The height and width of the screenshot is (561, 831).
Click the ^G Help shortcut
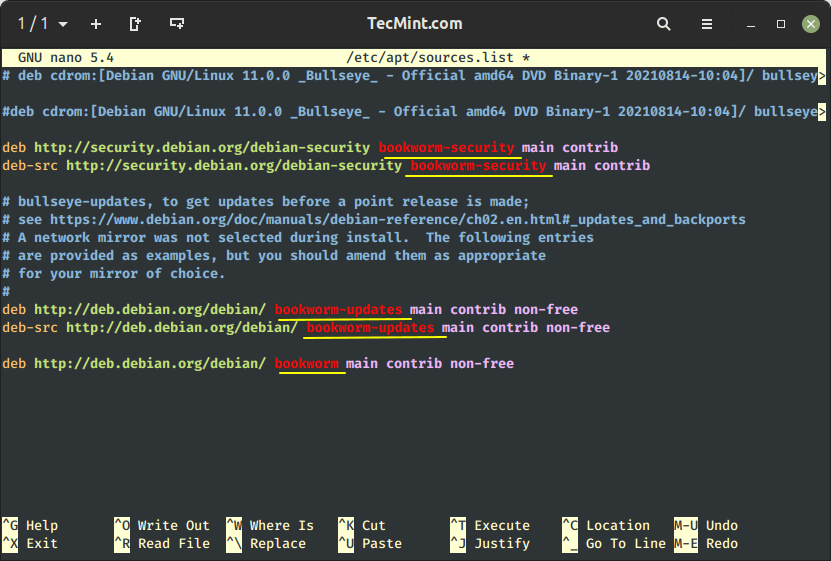30,525
